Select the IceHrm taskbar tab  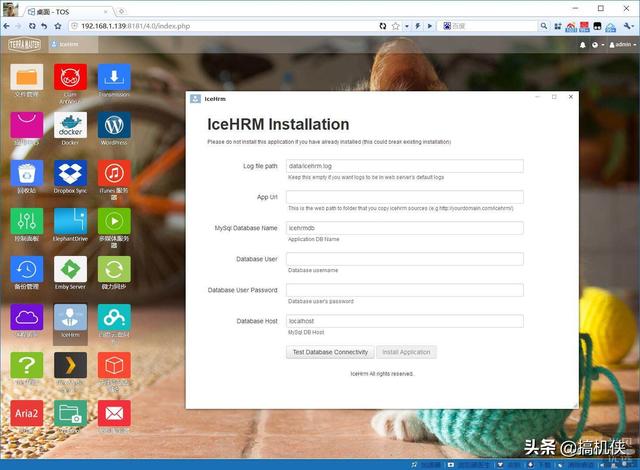pyautogui.click(x=73, y=44)
